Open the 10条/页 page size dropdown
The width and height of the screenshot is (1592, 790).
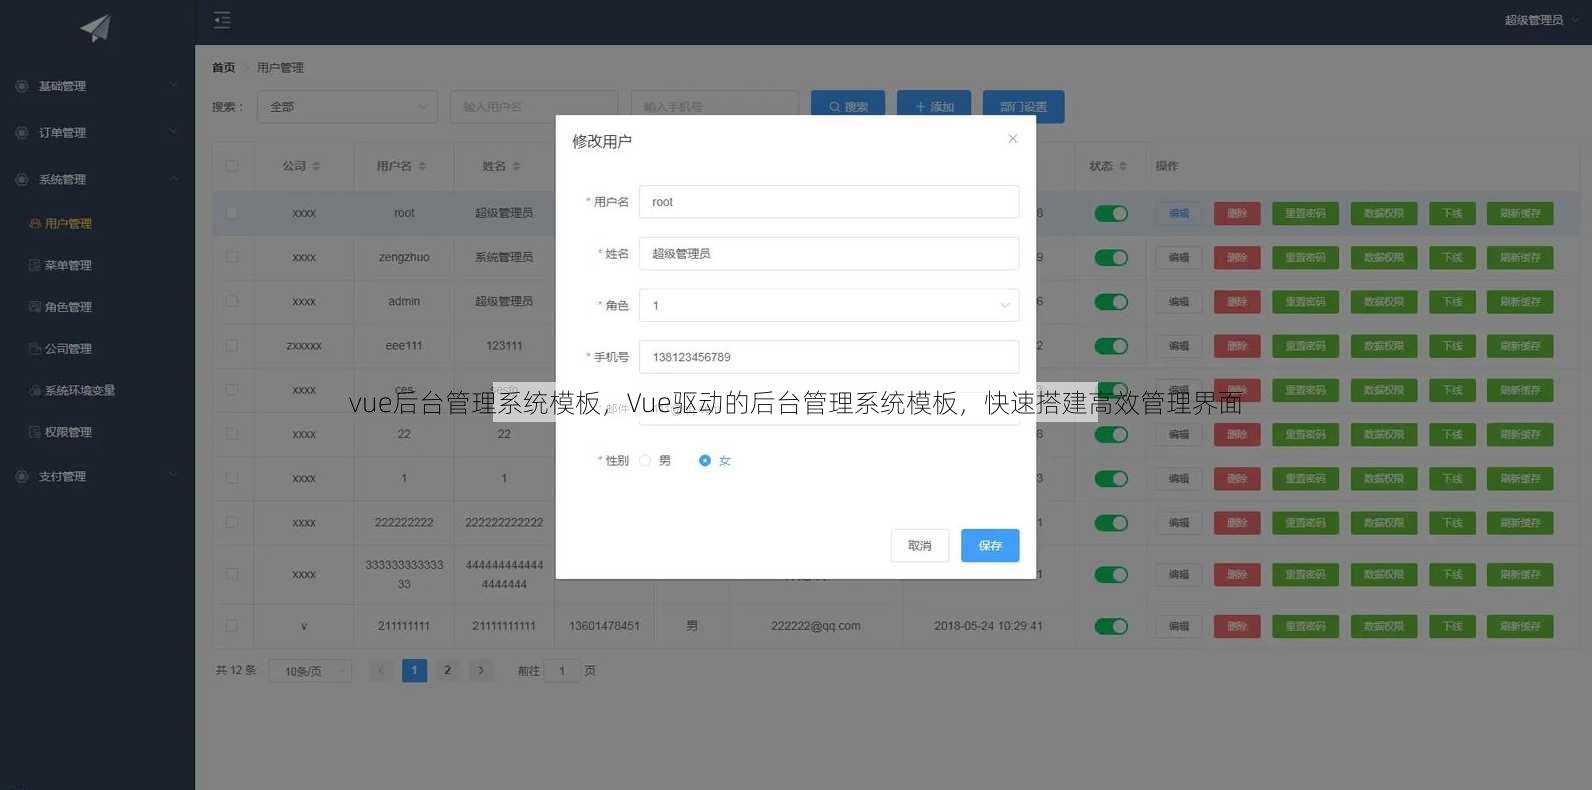pyautogui.click(x=310, y=671)
